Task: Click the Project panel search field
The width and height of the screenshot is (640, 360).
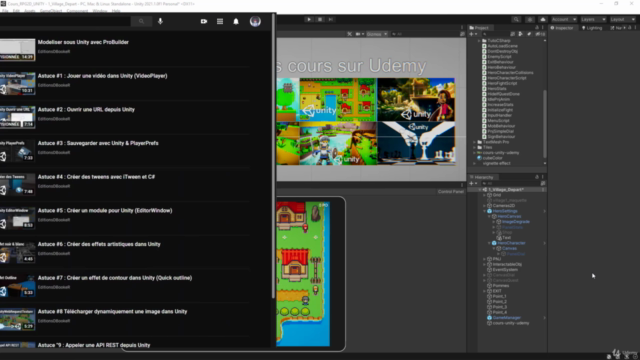Action: click(496, 34)
